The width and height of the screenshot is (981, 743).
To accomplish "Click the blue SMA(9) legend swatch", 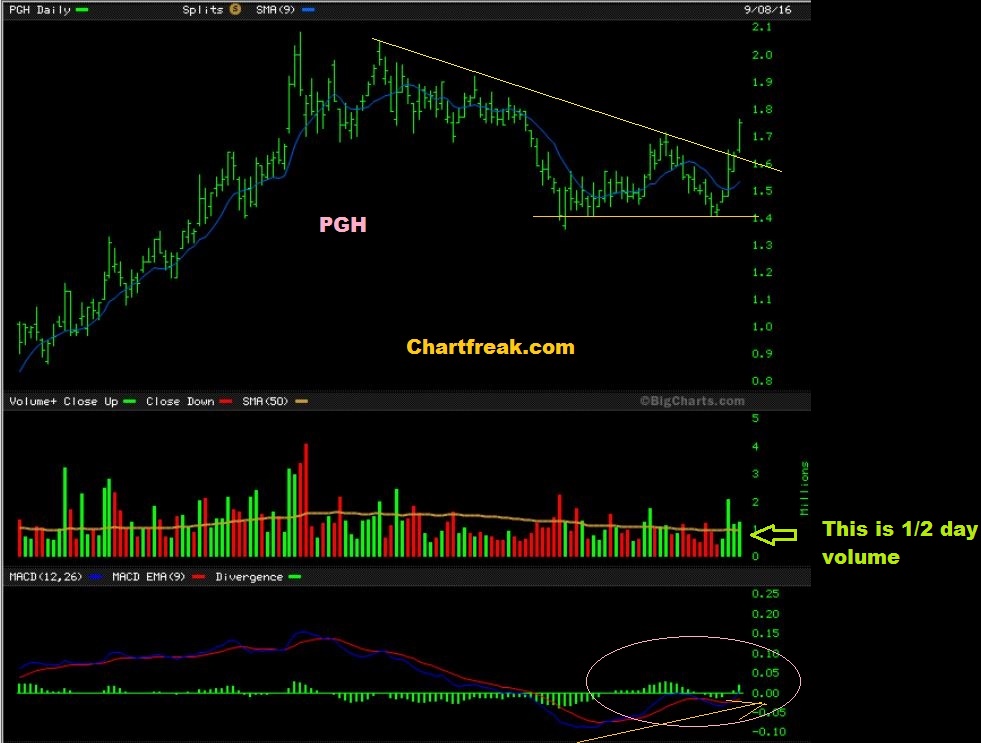I will point(308,9).
